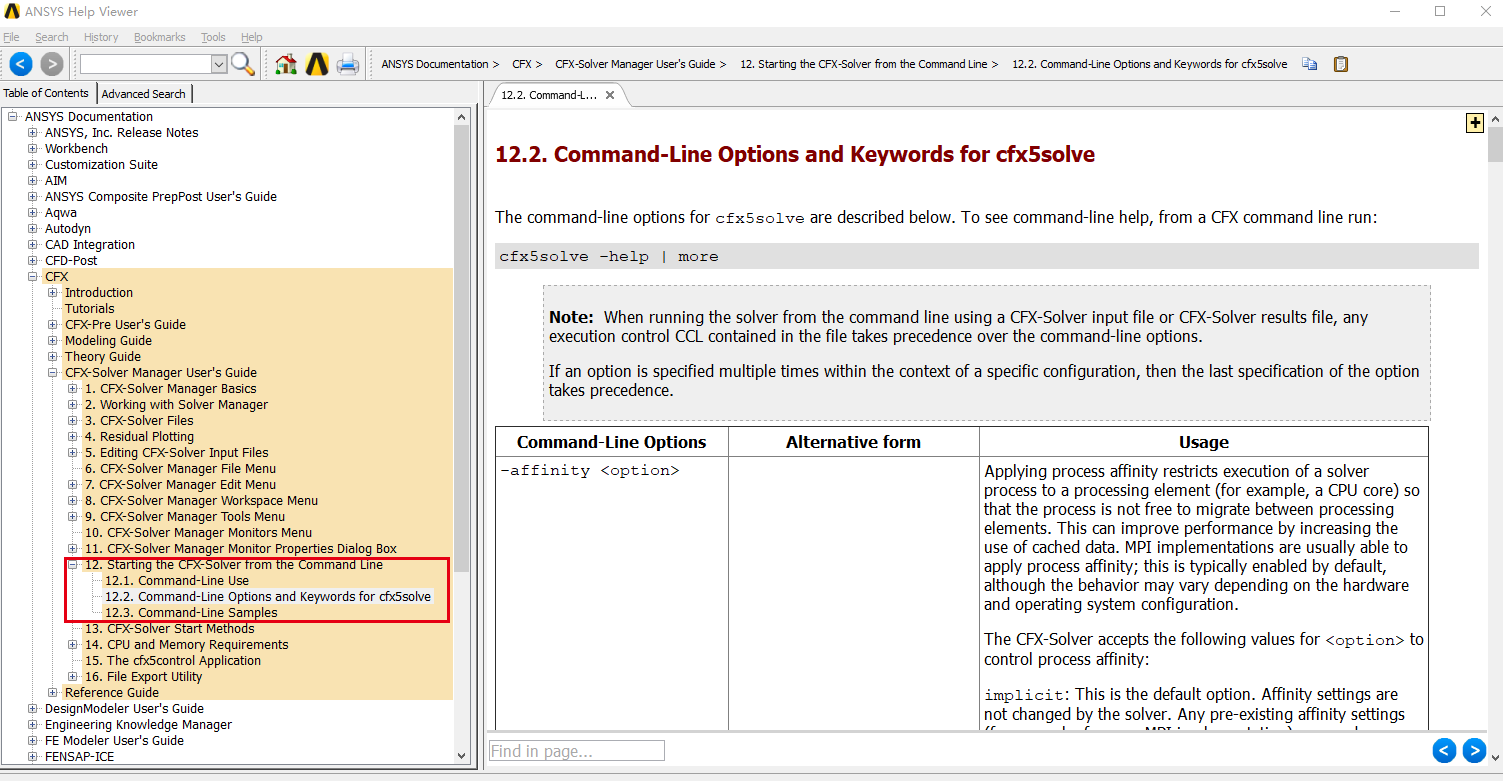This screenshot has width=1503, height=781.
Task: Switch to Table of Contents tab
Action: tap(46, 93)
